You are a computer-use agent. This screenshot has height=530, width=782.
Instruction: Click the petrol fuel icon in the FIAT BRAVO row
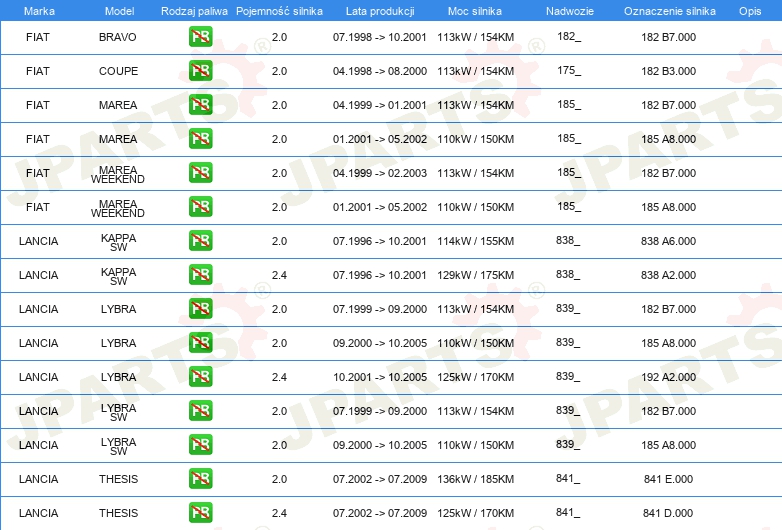[x=200, y=36]
